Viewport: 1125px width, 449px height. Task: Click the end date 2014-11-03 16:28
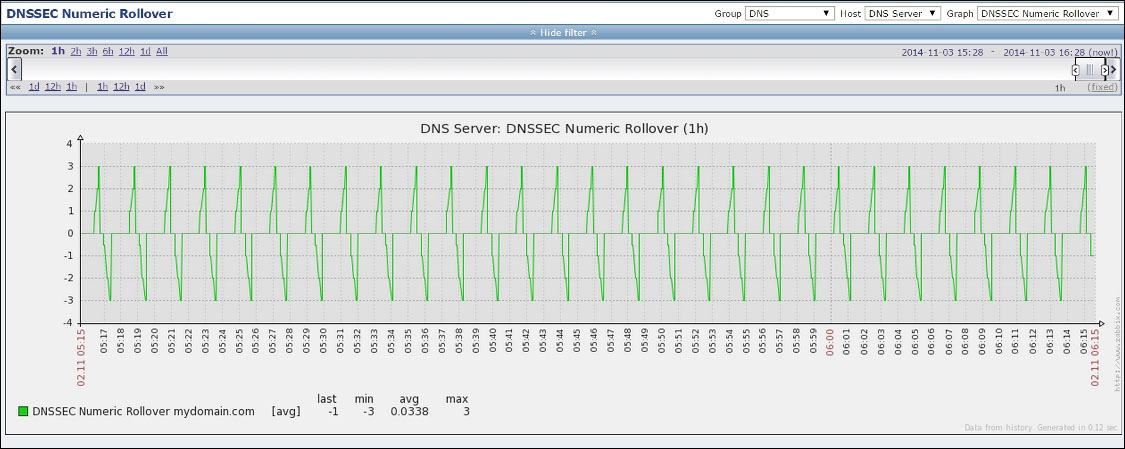(x=1044, y=51)
